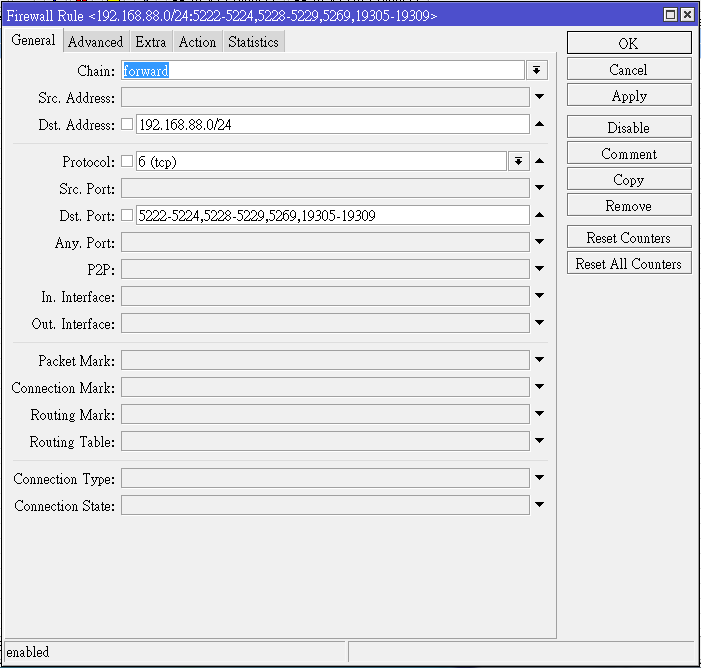
Task: Expand the Src. Address field
Action: 540,97
